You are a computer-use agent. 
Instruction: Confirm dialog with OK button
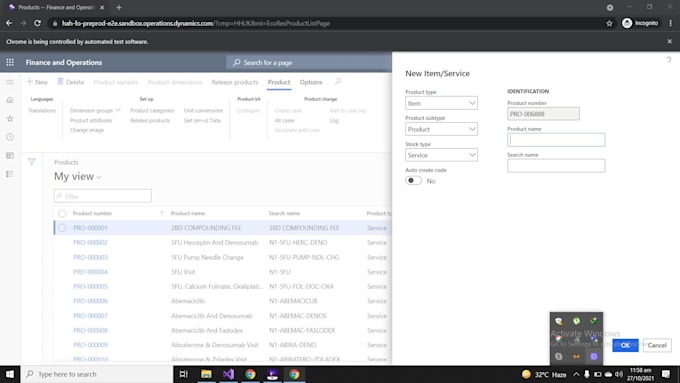click(625, 345)
